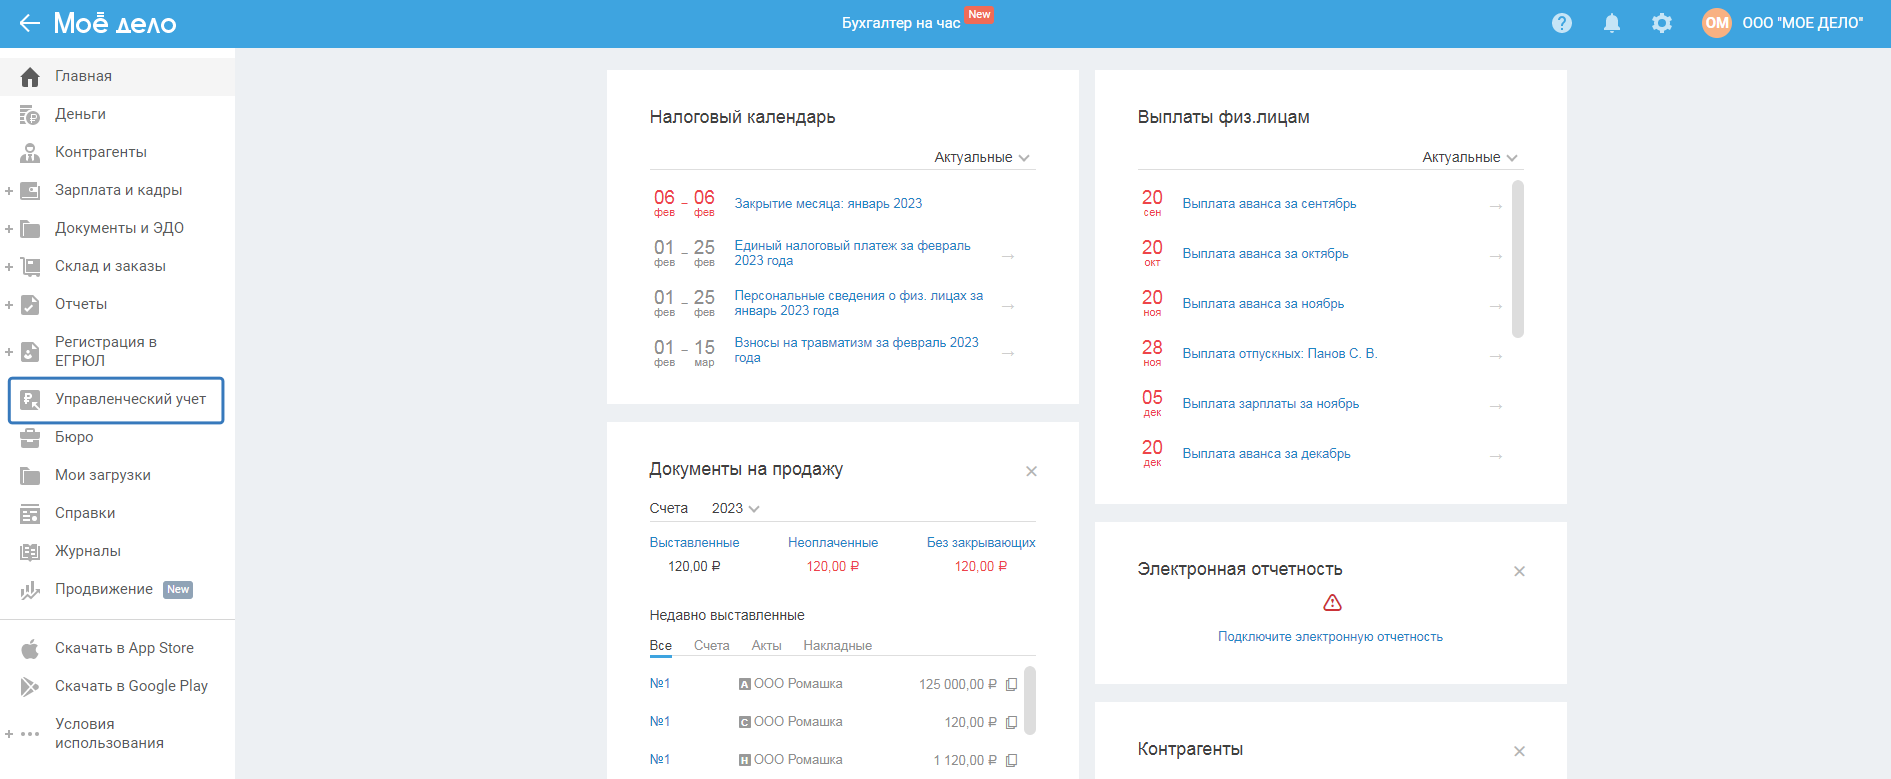
Task: Open Бухгалтер на час link
Action: pyautogui.click(x=901, y=23)
